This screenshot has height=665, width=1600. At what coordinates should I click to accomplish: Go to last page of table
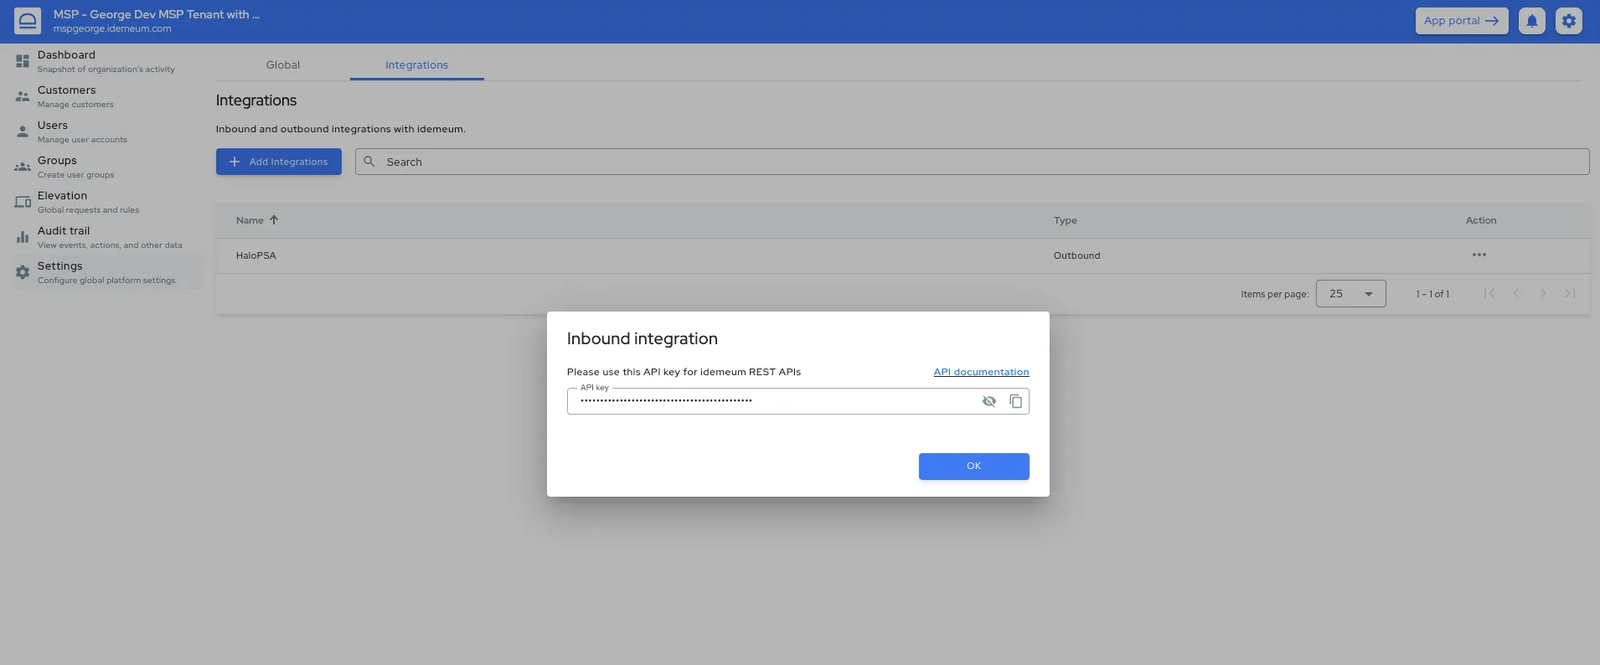pos(1570,293)
